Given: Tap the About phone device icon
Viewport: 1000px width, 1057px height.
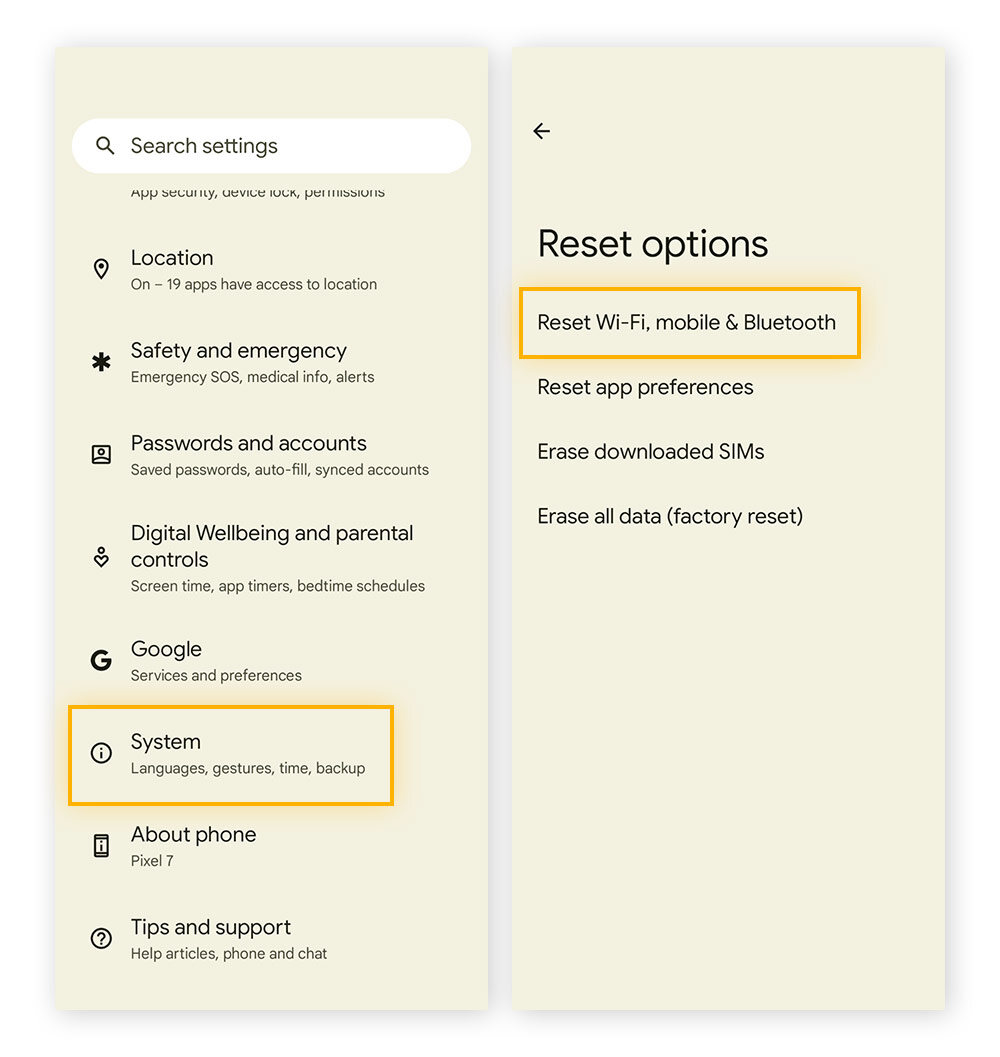Looking at the screenshot, I should [101, 845].
